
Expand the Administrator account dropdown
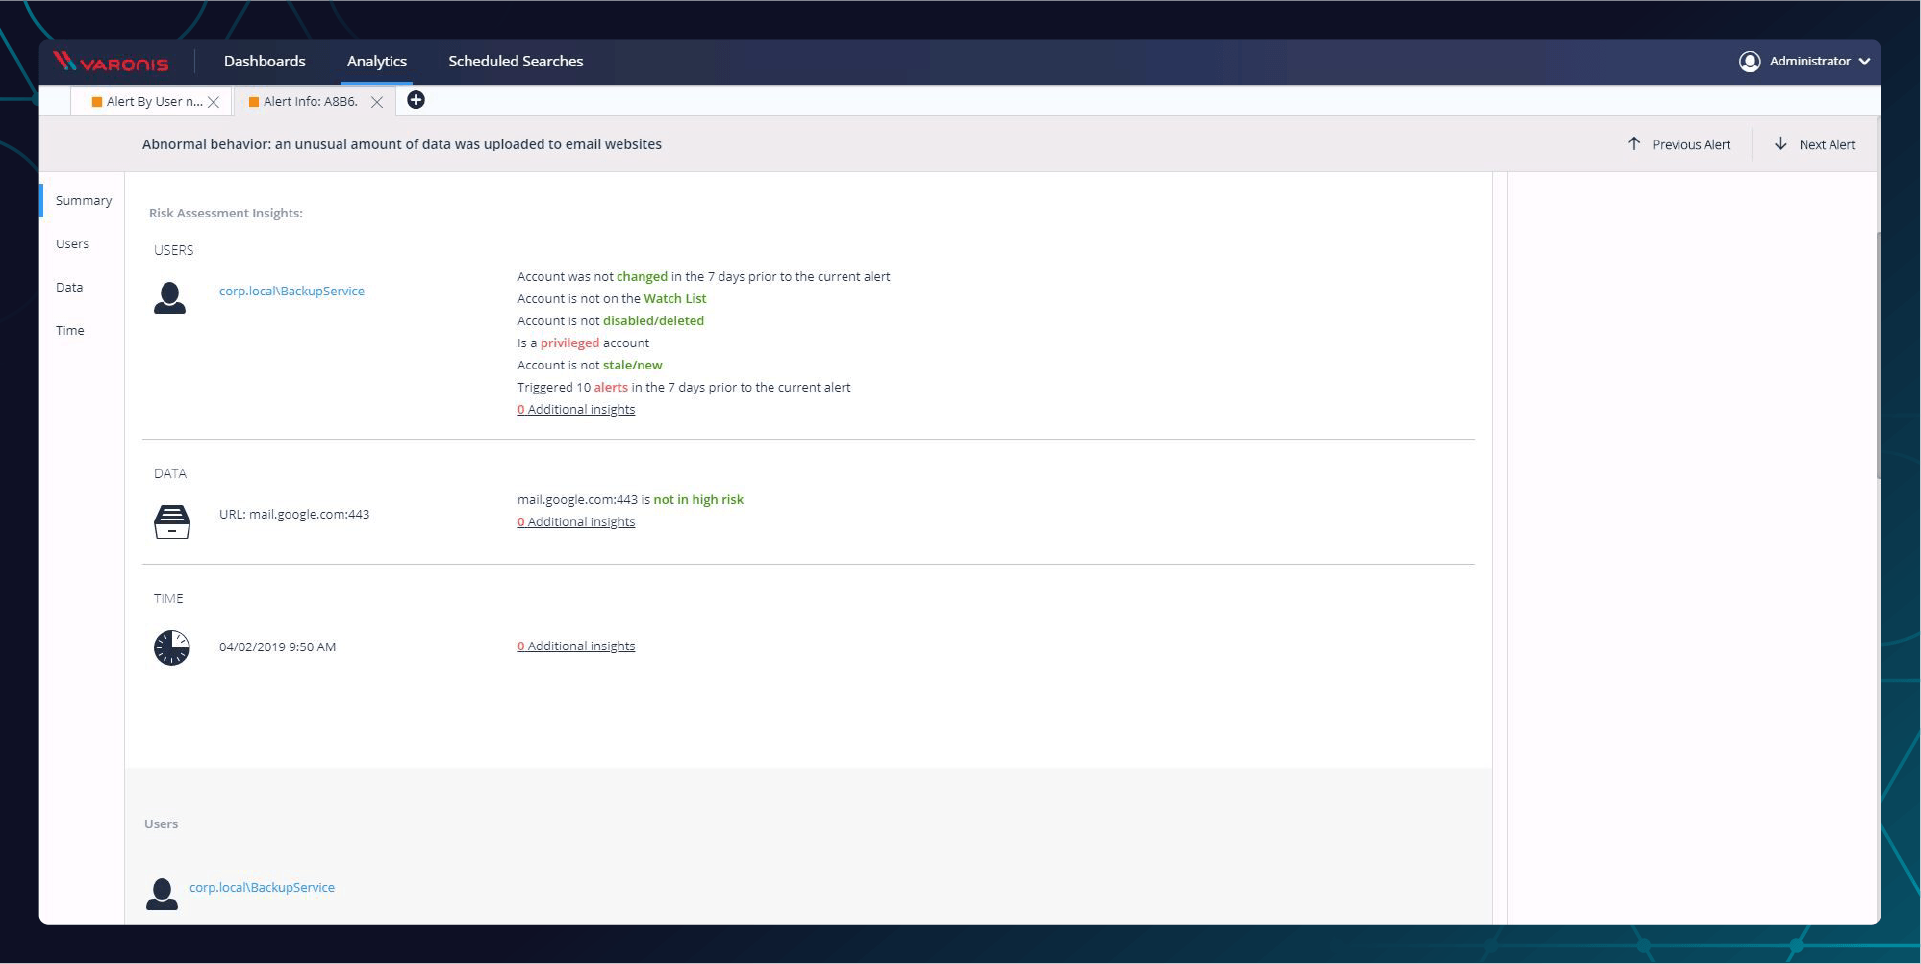tap(1866, 61)
